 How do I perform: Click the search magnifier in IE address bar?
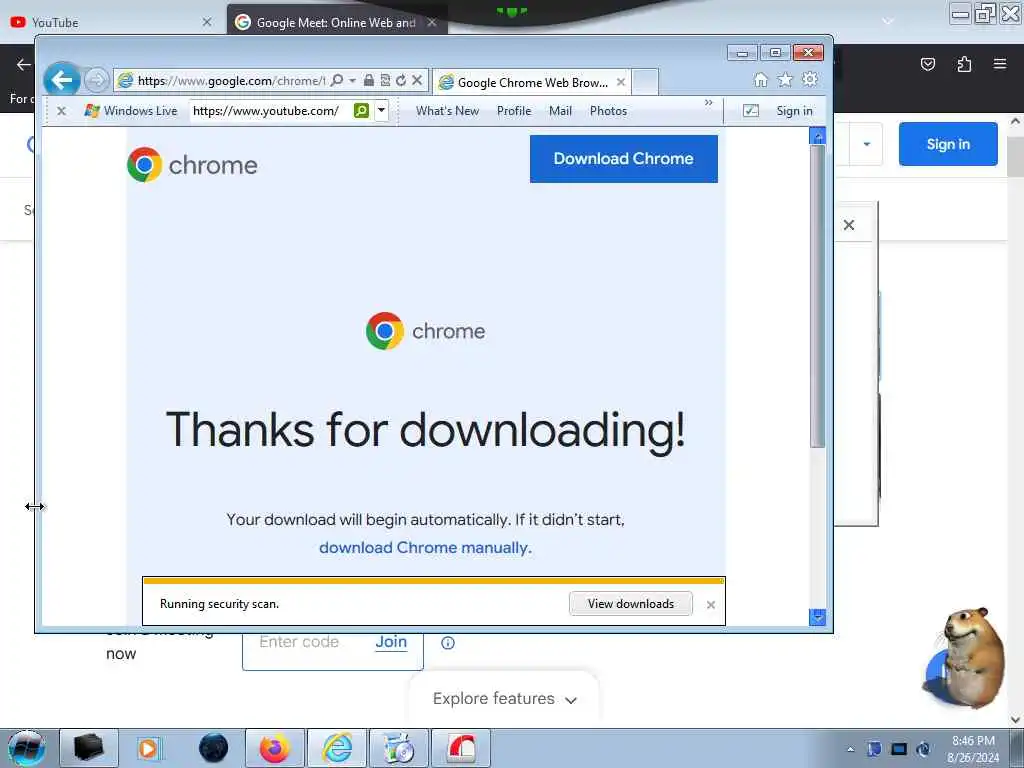(337, 80)
